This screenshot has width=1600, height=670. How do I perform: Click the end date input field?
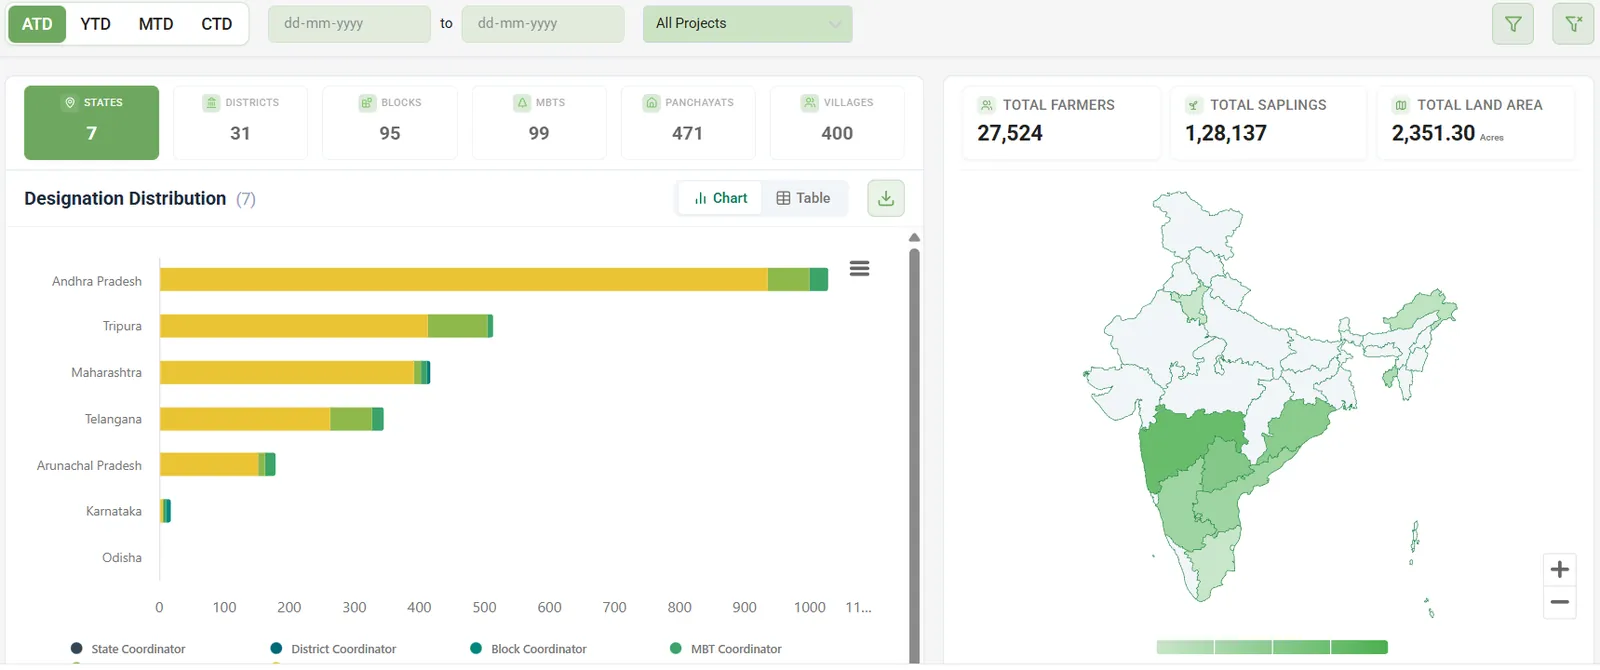(x=543, y=24)
